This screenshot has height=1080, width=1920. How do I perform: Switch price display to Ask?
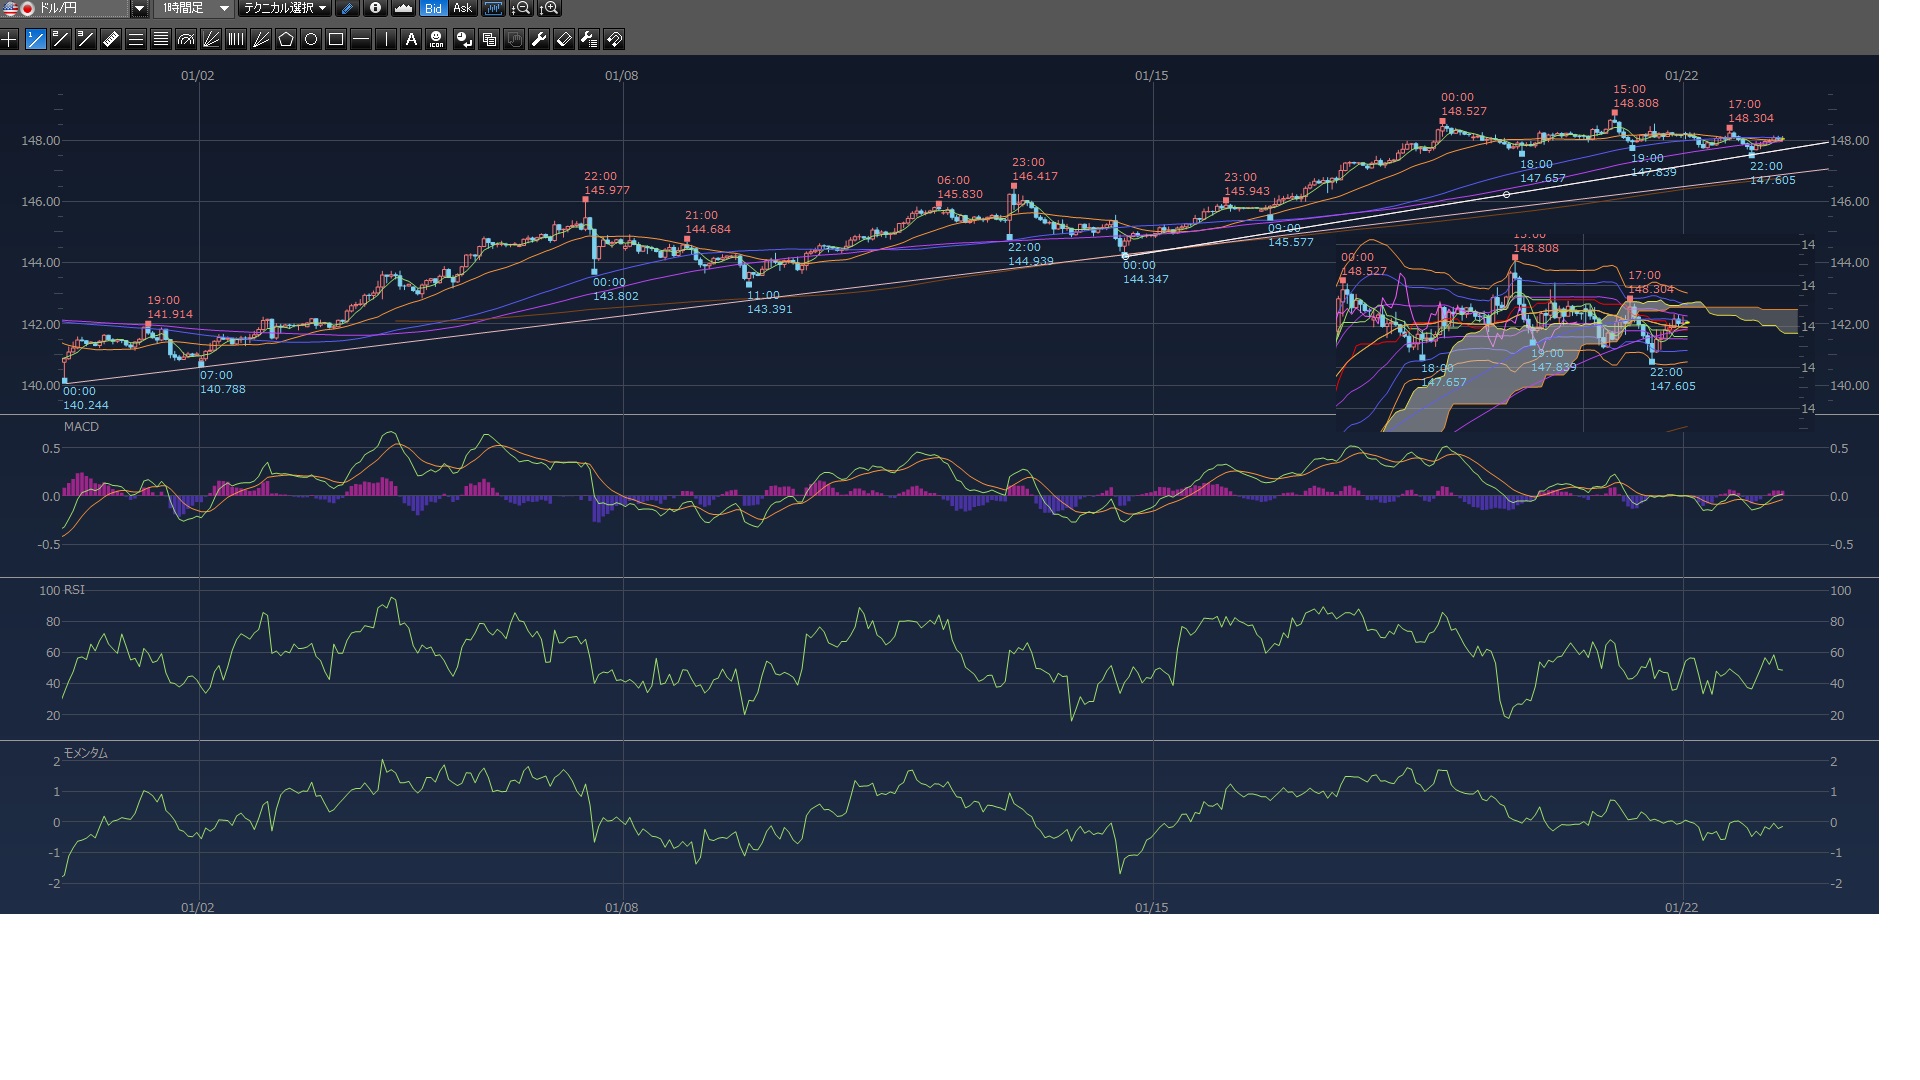click(462, 9)
